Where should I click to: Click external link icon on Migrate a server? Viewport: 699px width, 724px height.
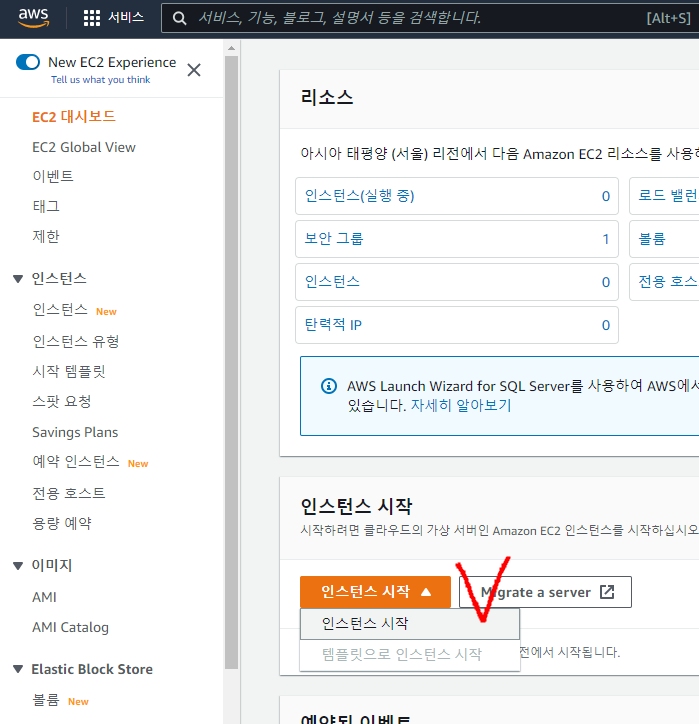(607, 591)
